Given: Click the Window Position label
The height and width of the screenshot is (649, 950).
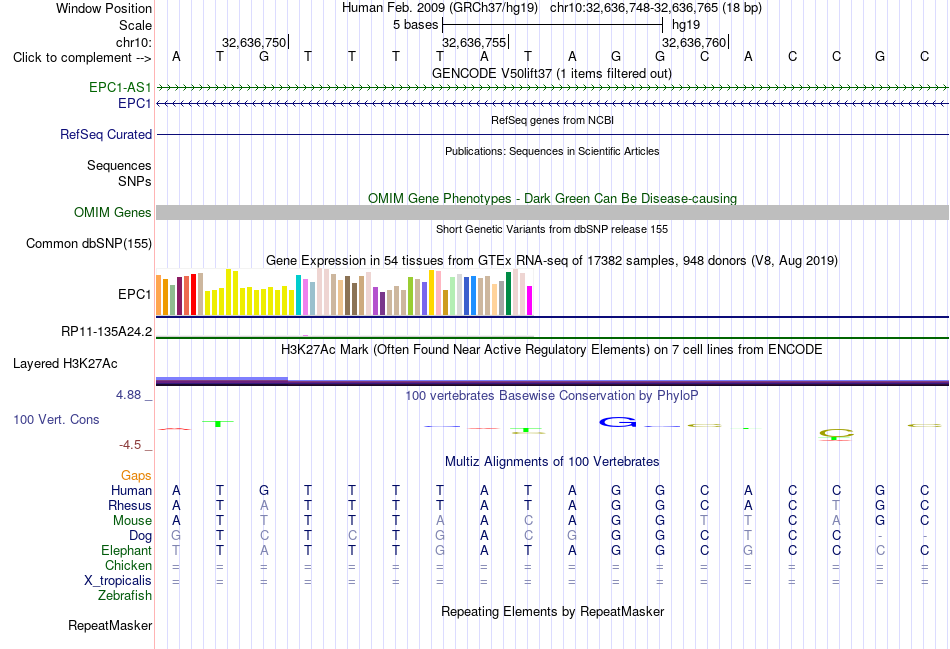Looking at the screenshot, I should pos(104,8).
